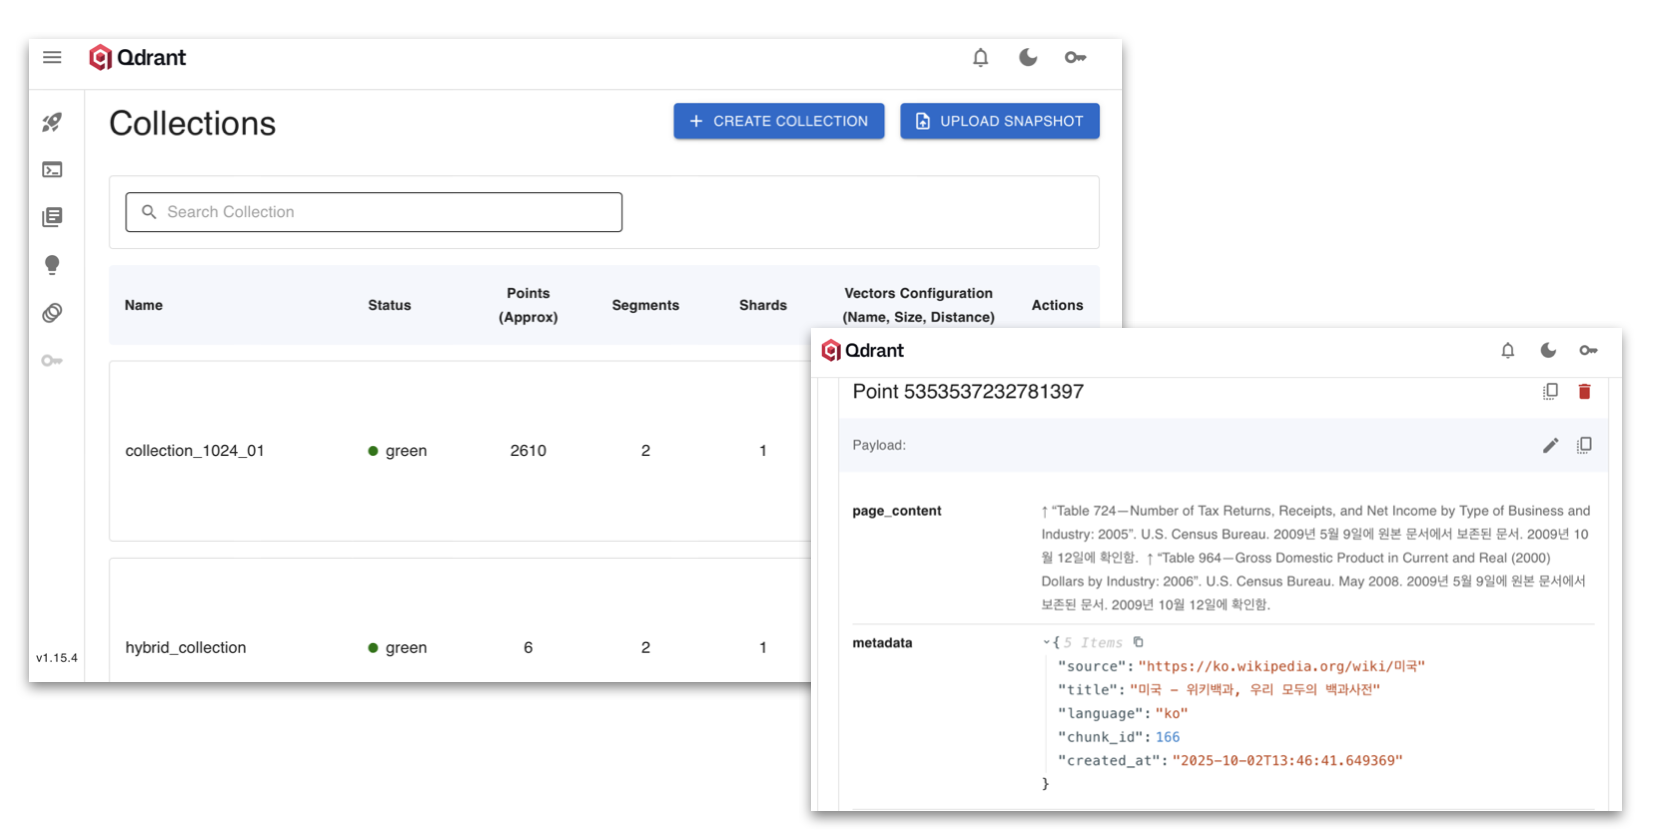Click the Create Collection button
Screen dimensions: 1662x840
tap(778, 121)
